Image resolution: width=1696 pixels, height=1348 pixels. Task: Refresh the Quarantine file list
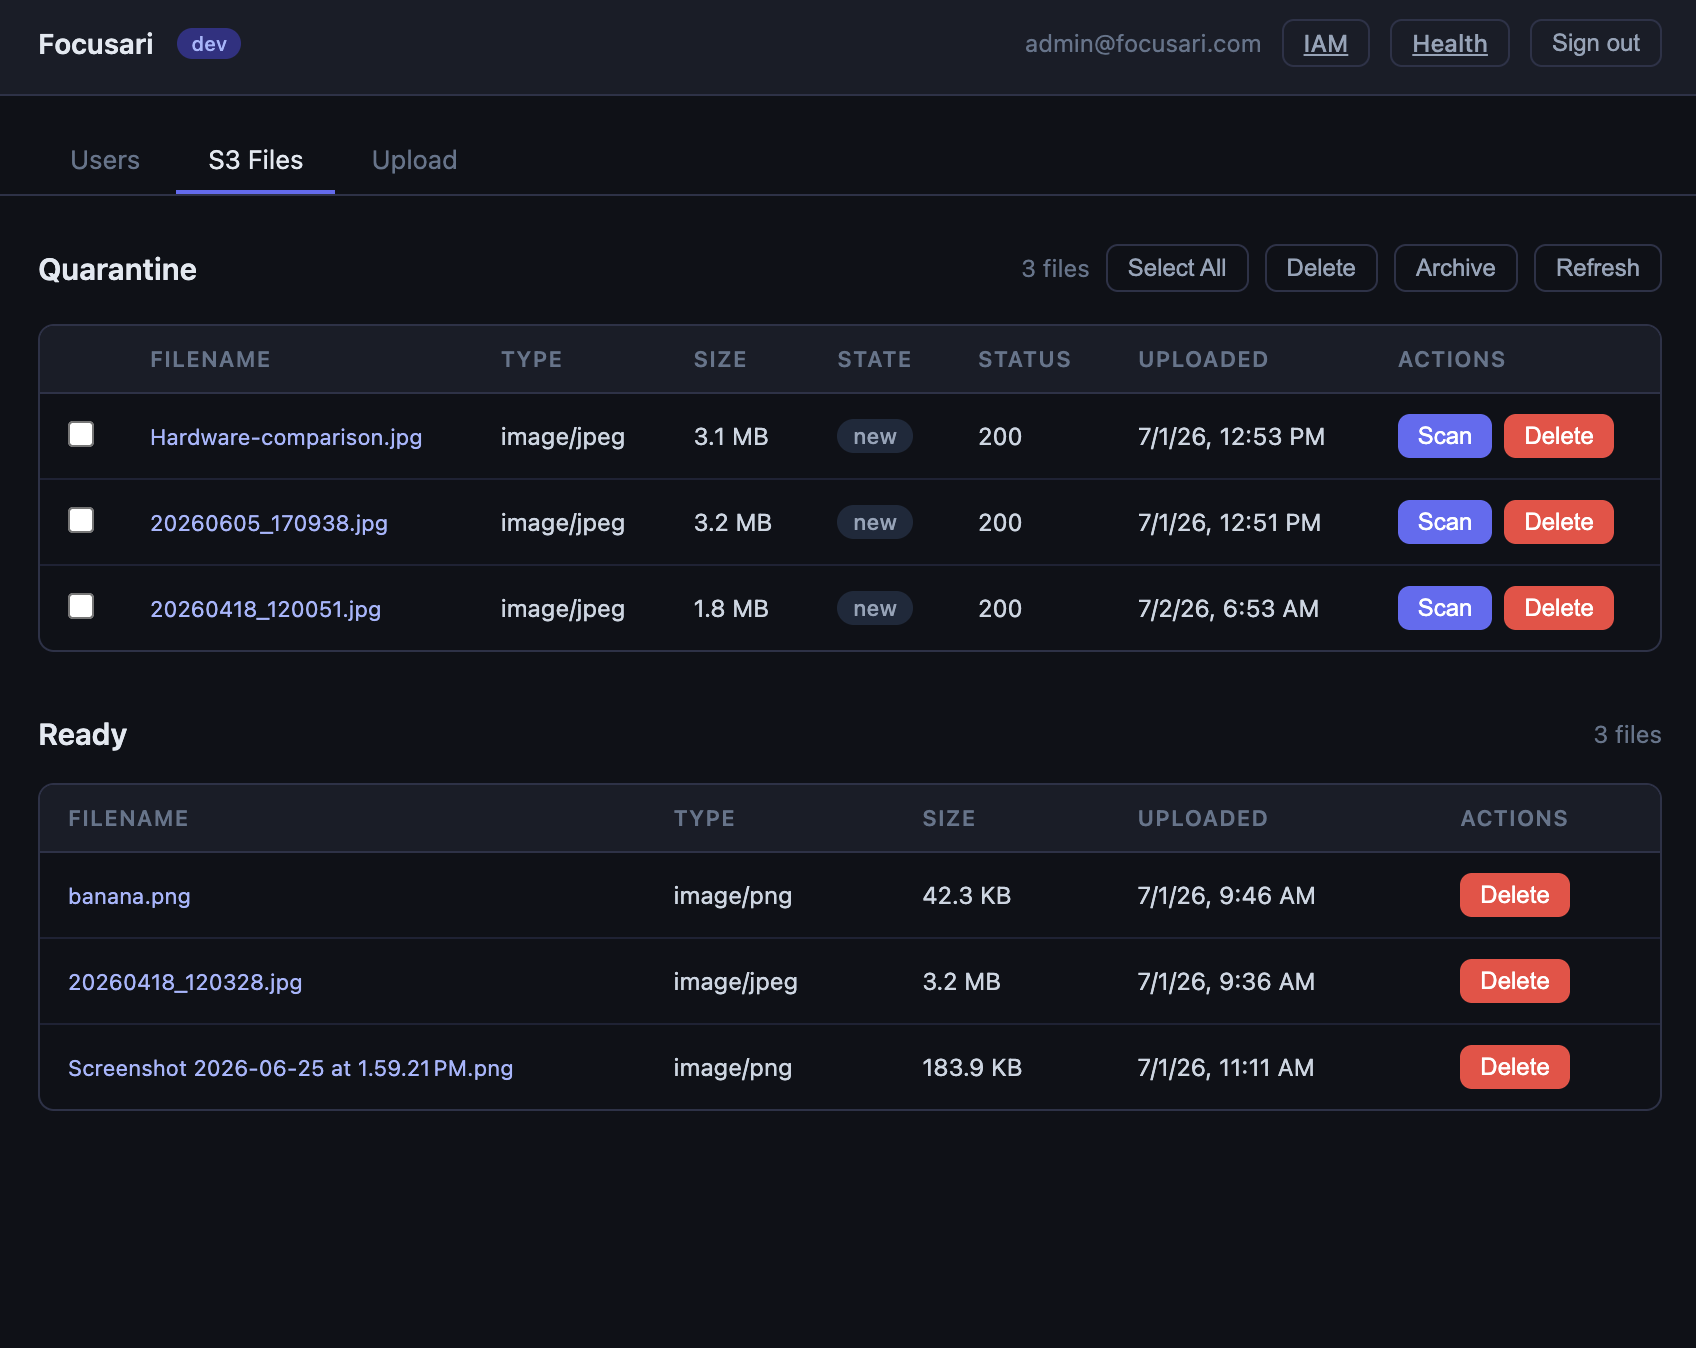(1597, 268)
